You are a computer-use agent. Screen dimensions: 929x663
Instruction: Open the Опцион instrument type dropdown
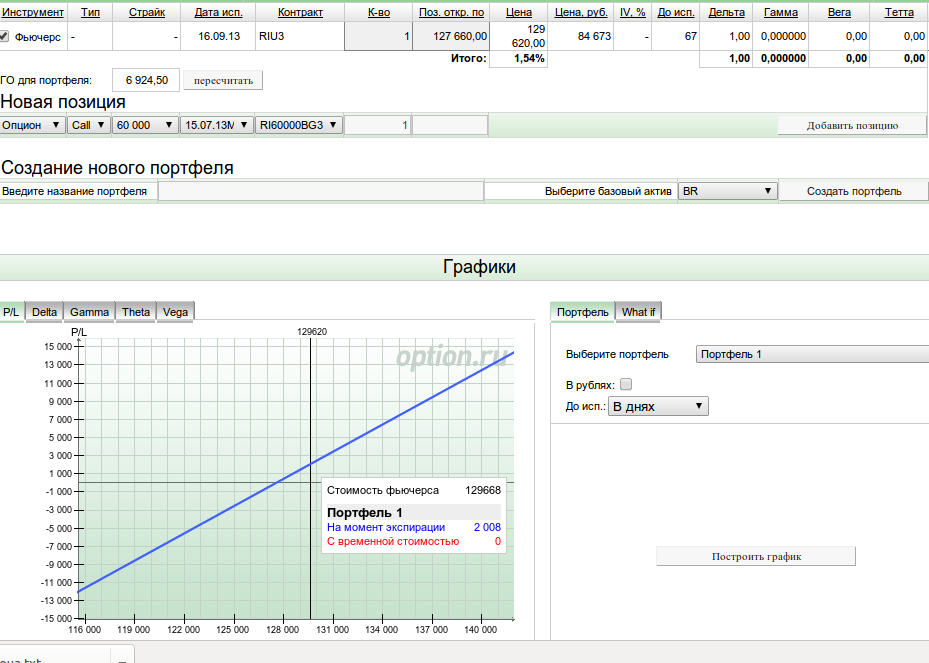[32, 125]
